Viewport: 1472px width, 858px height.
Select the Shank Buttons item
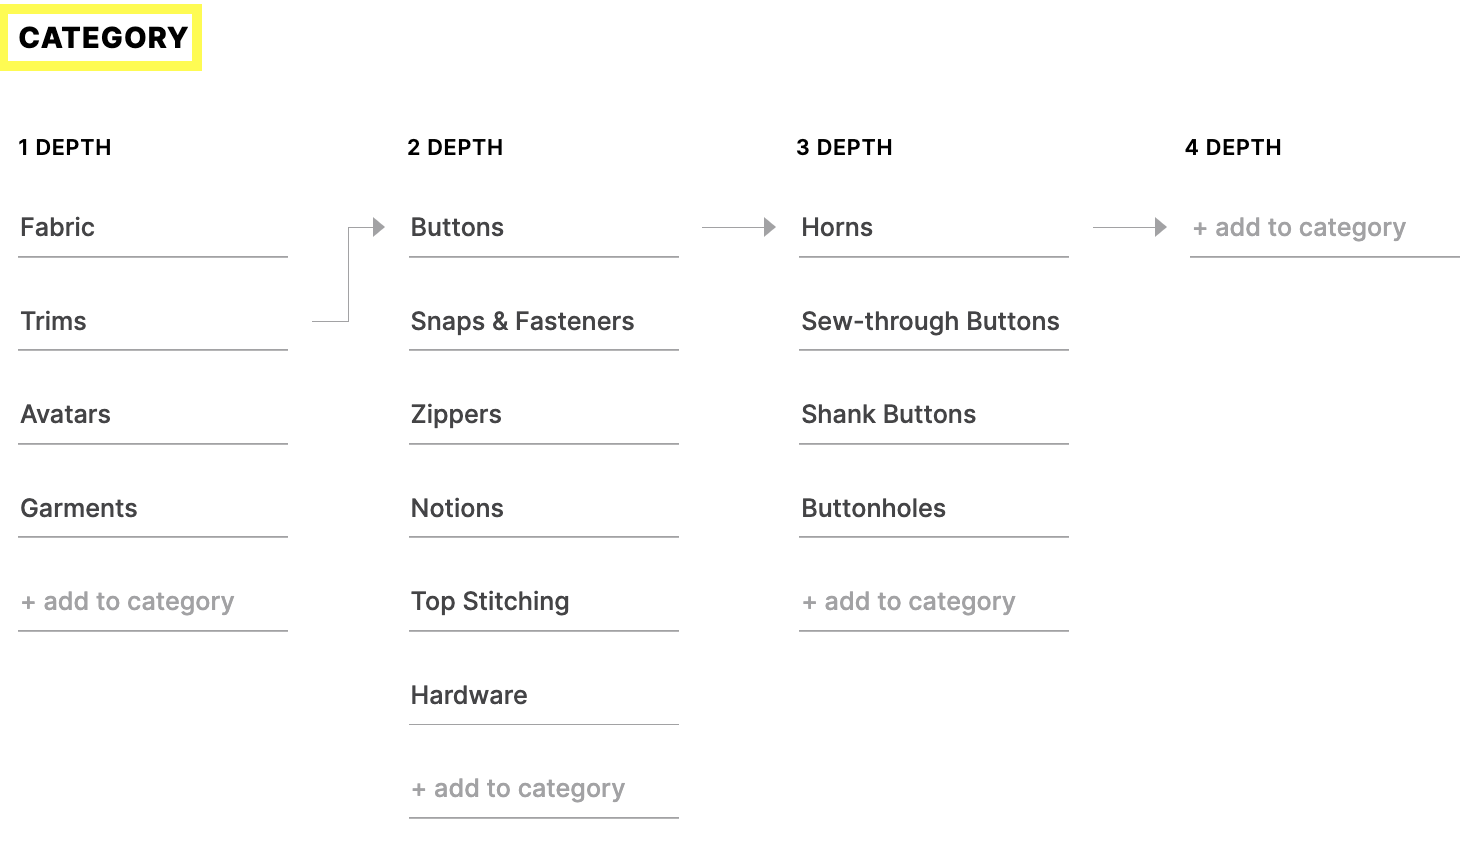point(934,415)
